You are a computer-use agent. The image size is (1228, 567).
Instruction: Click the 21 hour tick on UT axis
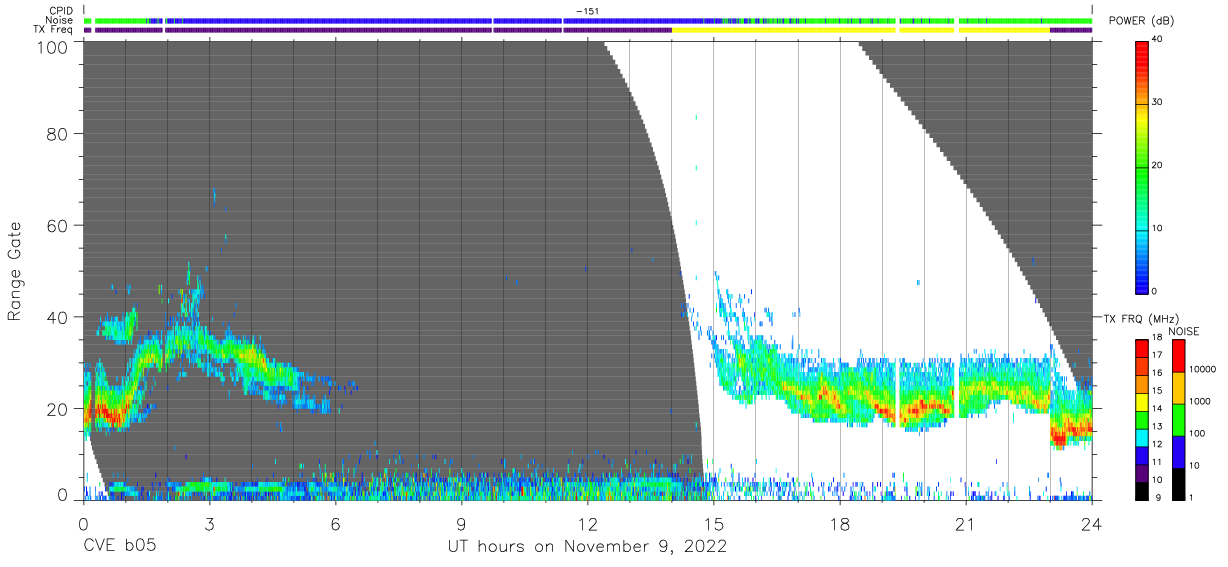click(x=965, y=523)
